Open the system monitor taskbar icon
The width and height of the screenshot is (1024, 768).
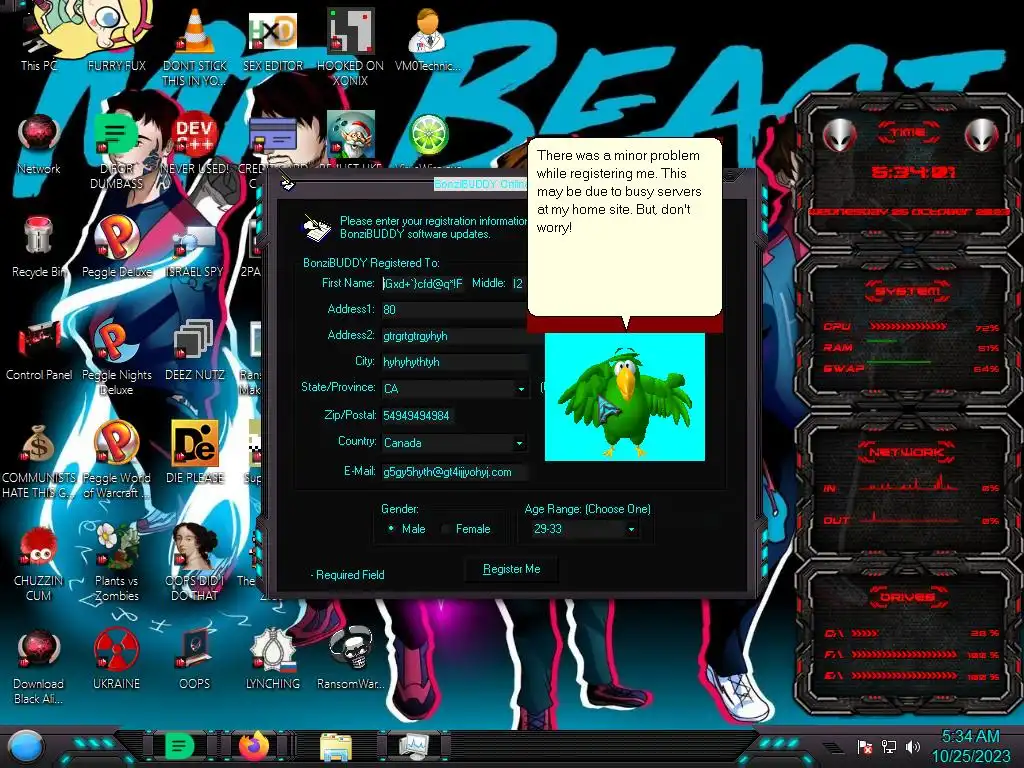pyautogui.click(x=414, y=746)
